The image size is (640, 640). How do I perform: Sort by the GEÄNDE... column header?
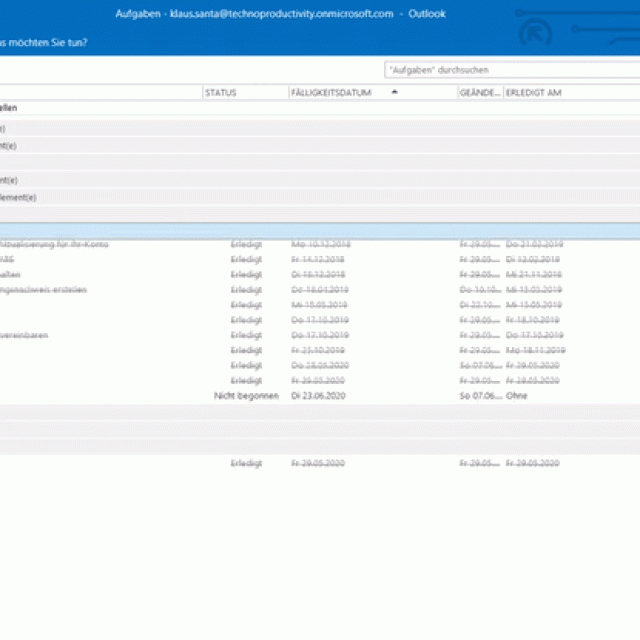480,93
